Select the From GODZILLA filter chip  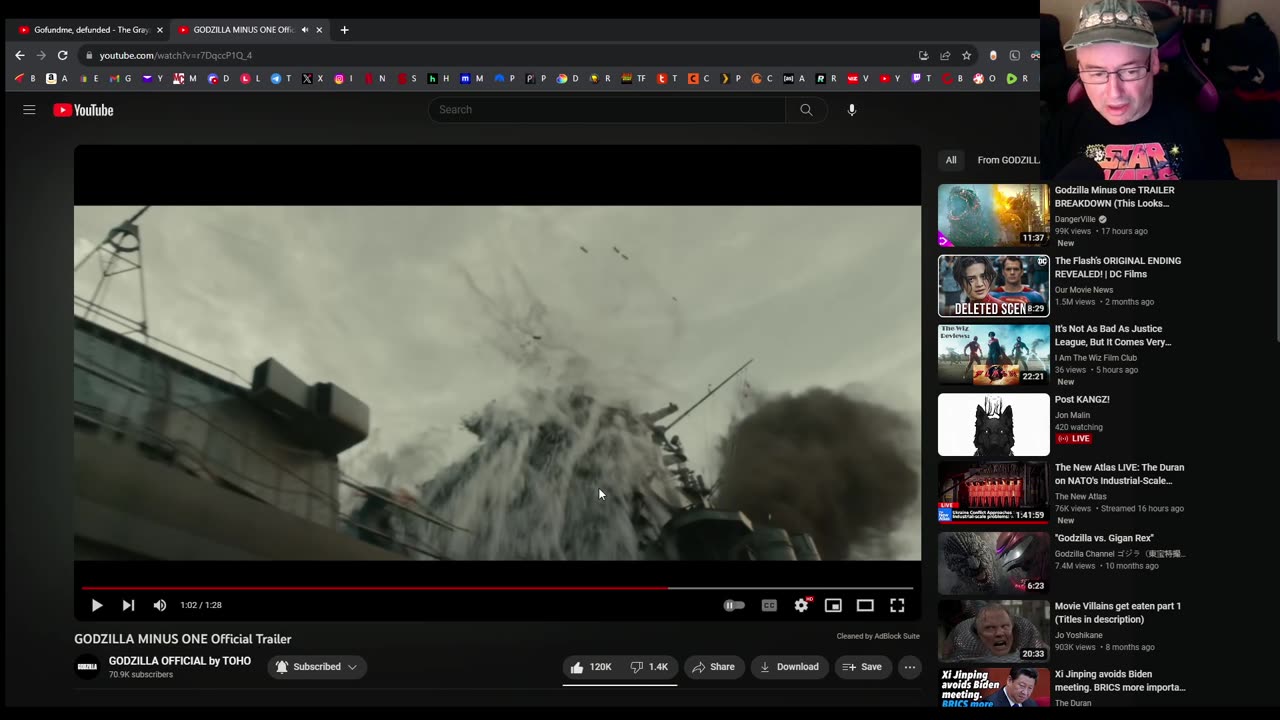1008,160
